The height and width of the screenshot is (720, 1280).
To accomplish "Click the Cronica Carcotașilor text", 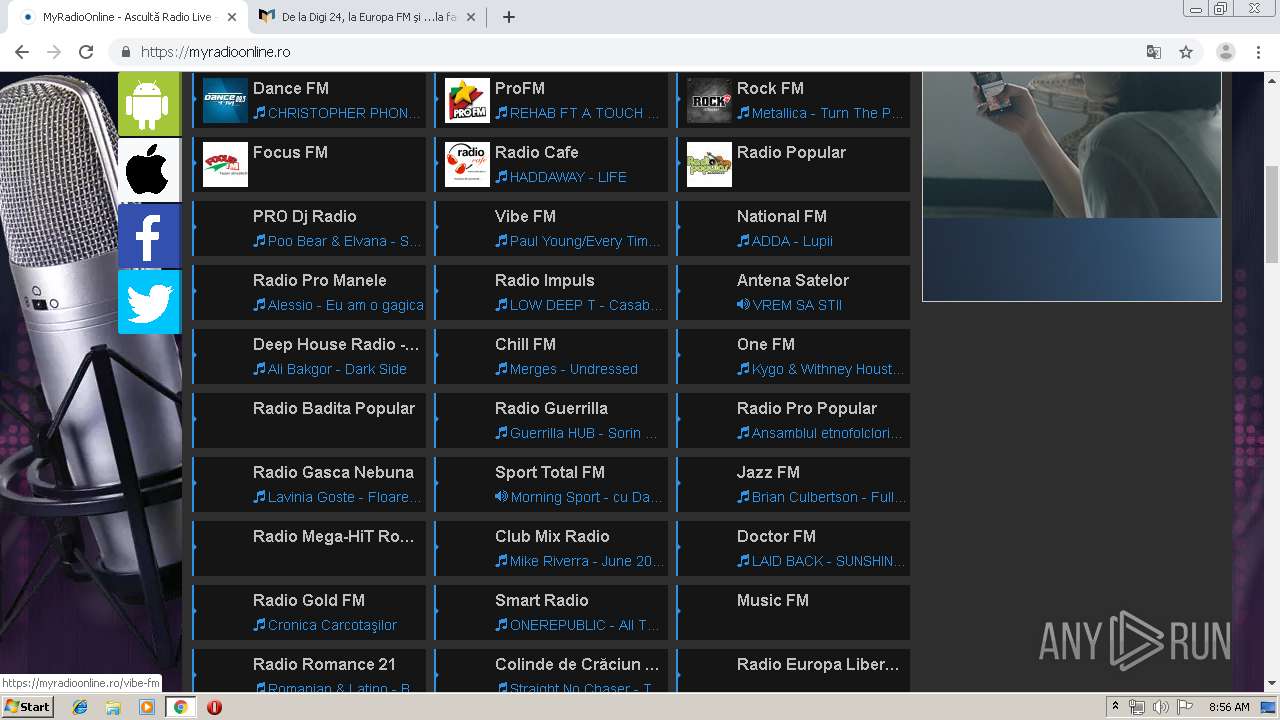I will click(x=332, y=625).
